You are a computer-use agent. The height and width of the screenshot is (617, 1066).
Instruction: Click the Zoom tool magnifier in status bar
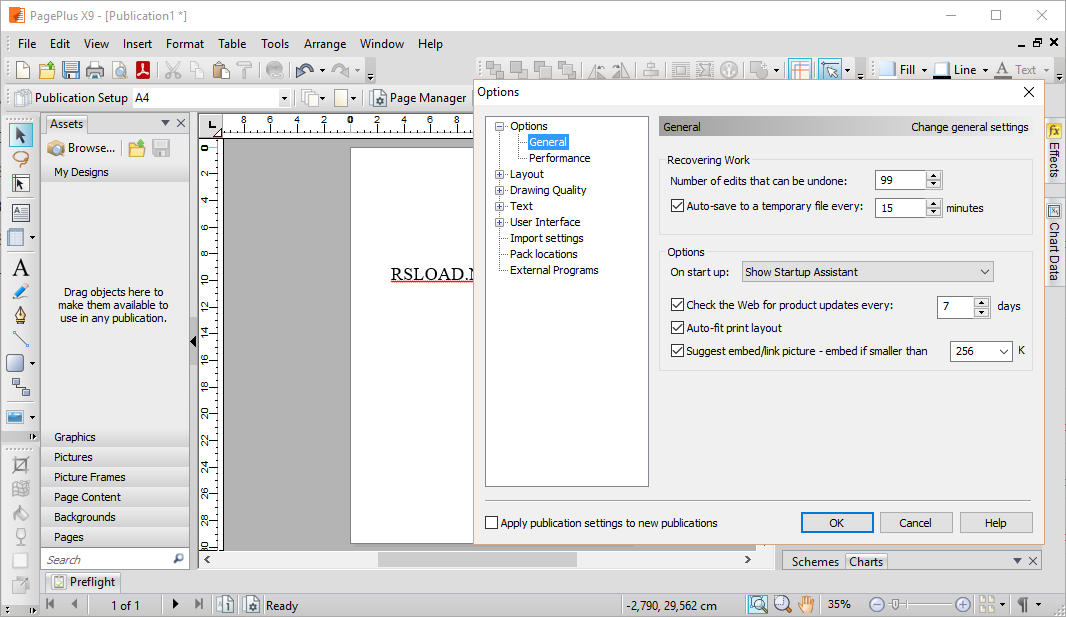pyautogui.click(x=783, y=604)
